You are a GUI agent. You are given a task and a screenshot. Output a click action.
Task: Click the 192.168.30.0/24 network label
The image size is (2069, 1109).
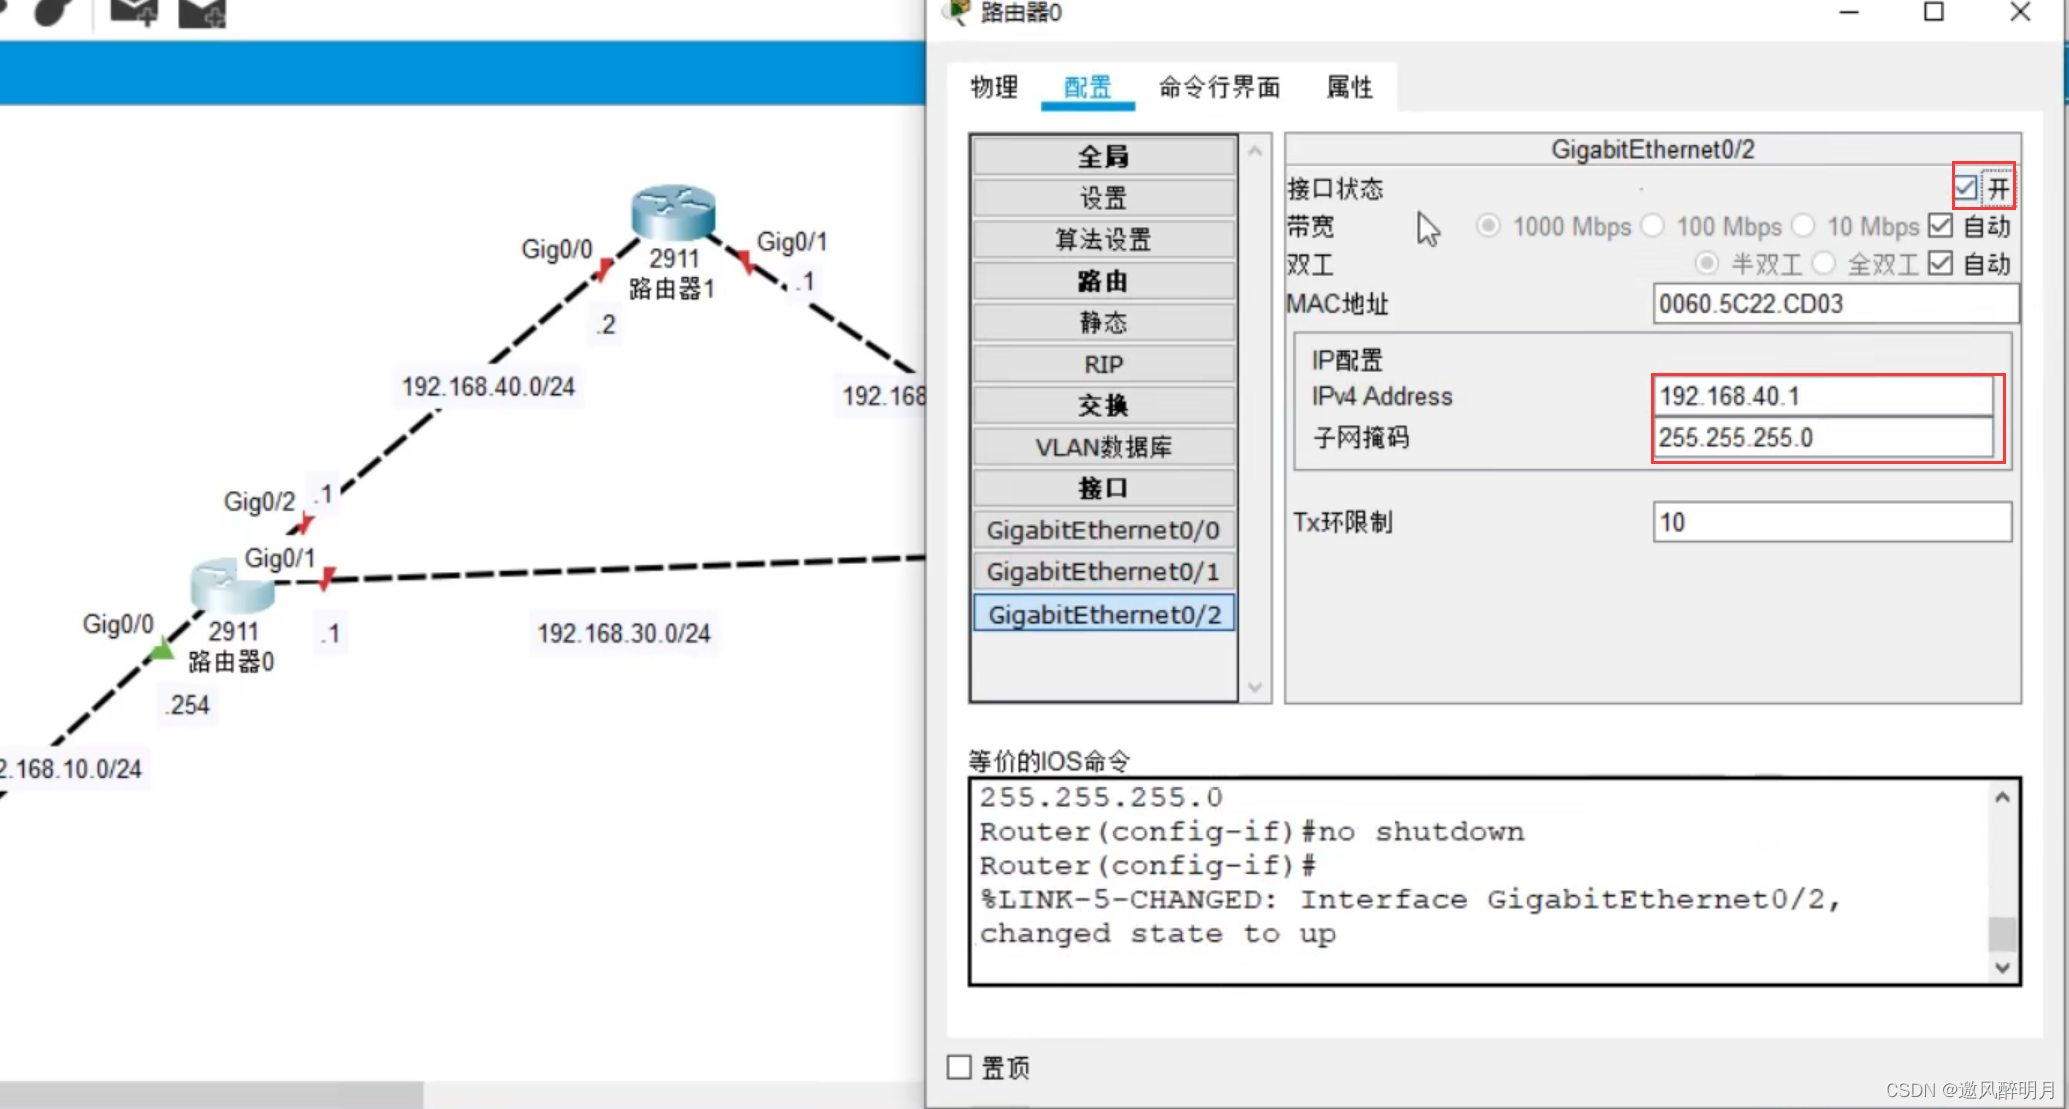click(x=624, y=633)
